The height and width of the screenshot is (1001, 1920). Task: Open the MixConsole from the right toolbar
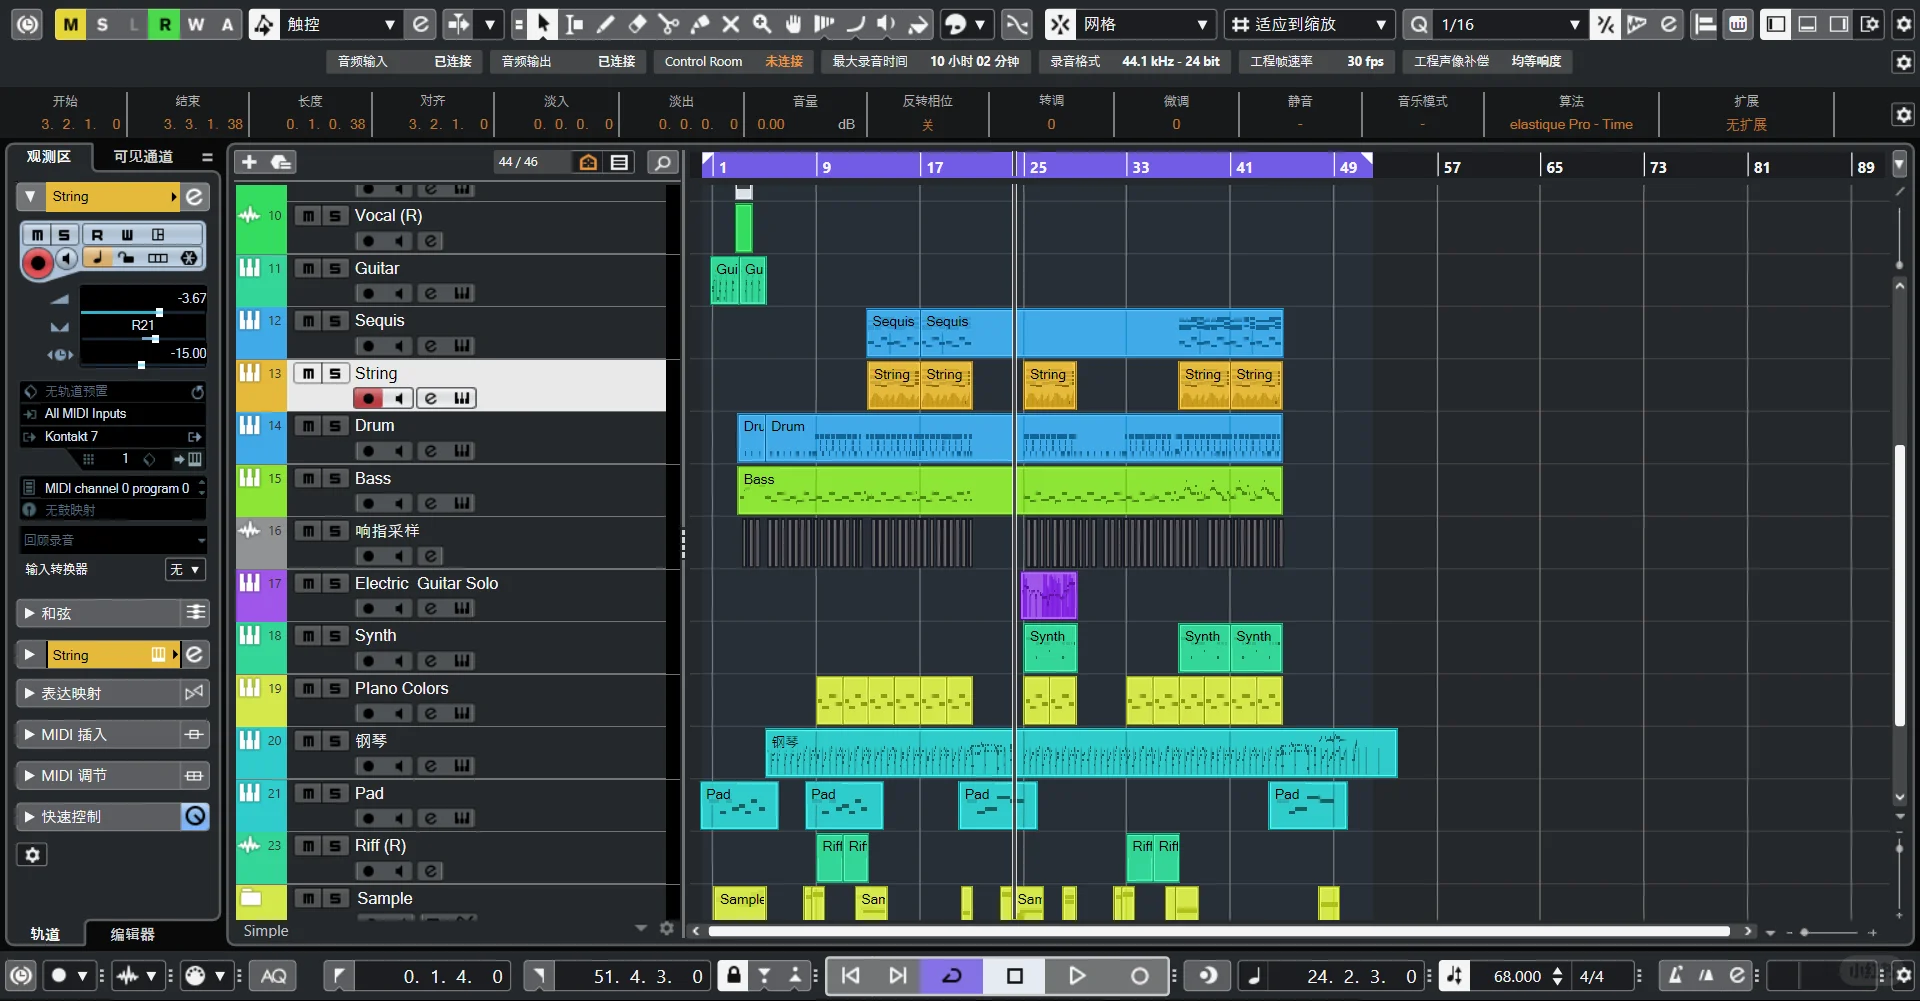[x=1737, y=24]
